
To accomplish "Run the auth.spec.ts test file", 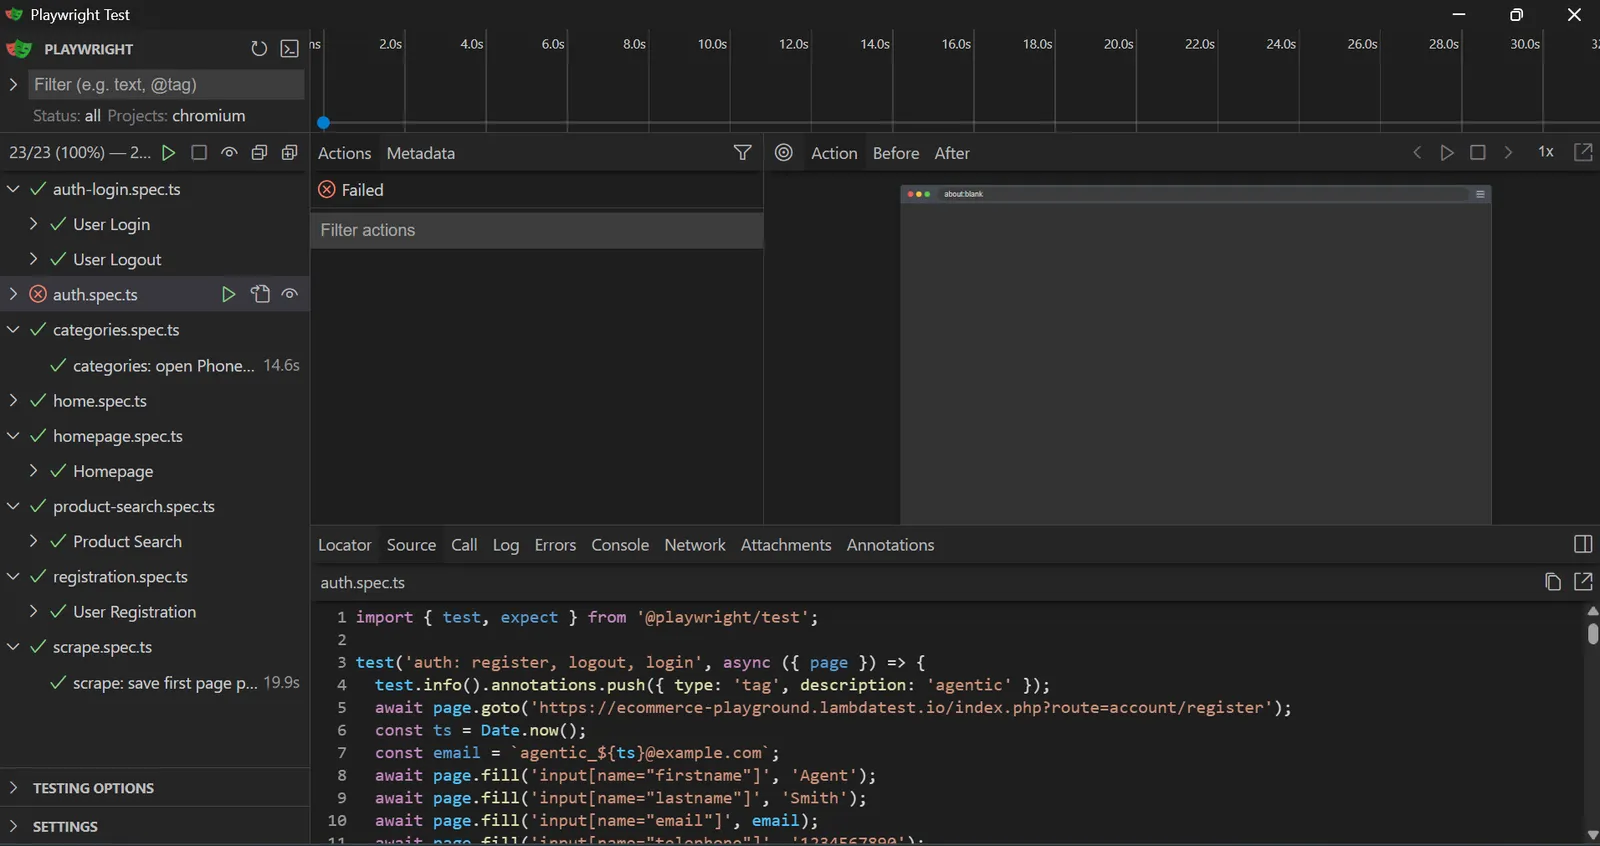I will click(229, 294).
